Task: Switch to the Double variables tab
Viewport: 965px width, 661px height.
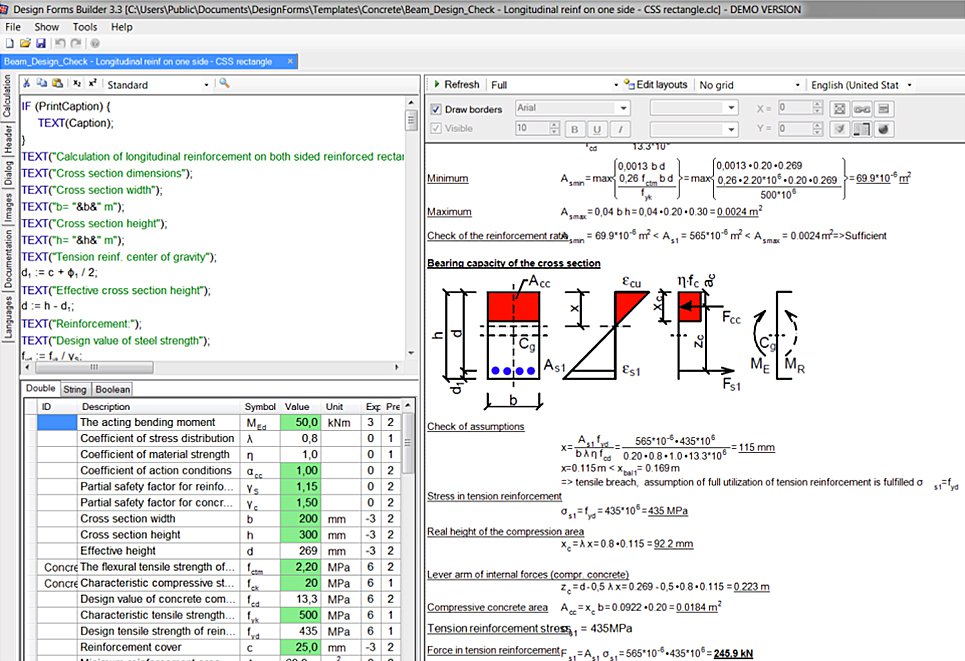Action: click(x=41, y=388)
